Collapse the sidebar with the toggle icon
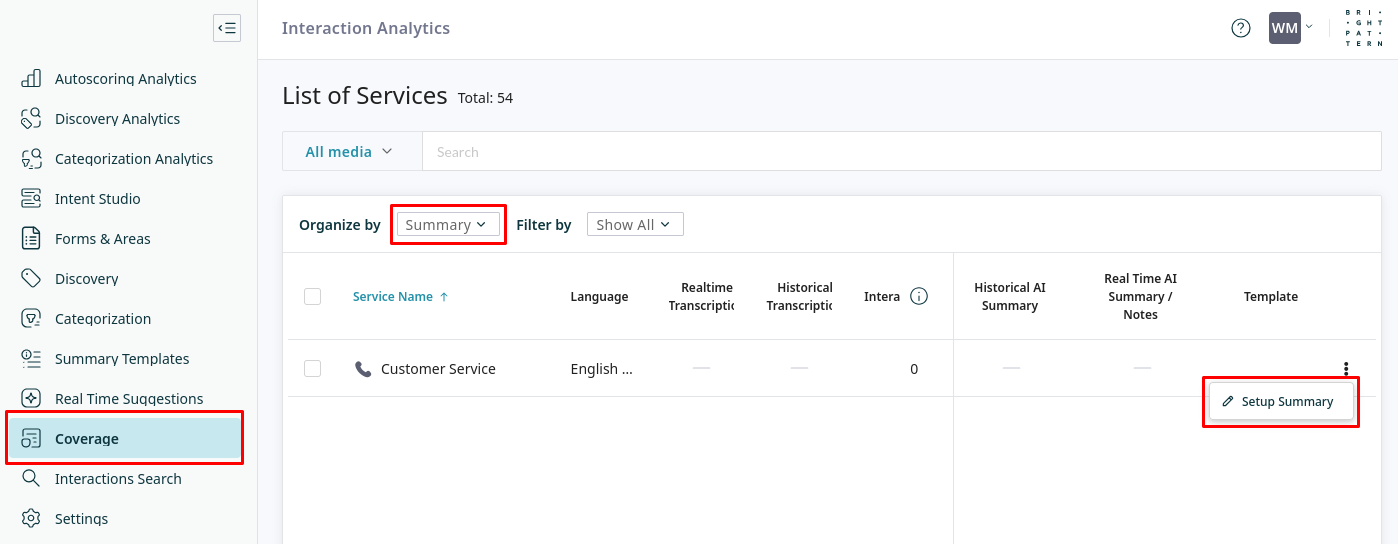This screenshot has width=1398, height=544. pyautogui.click(x=227, y=28)
